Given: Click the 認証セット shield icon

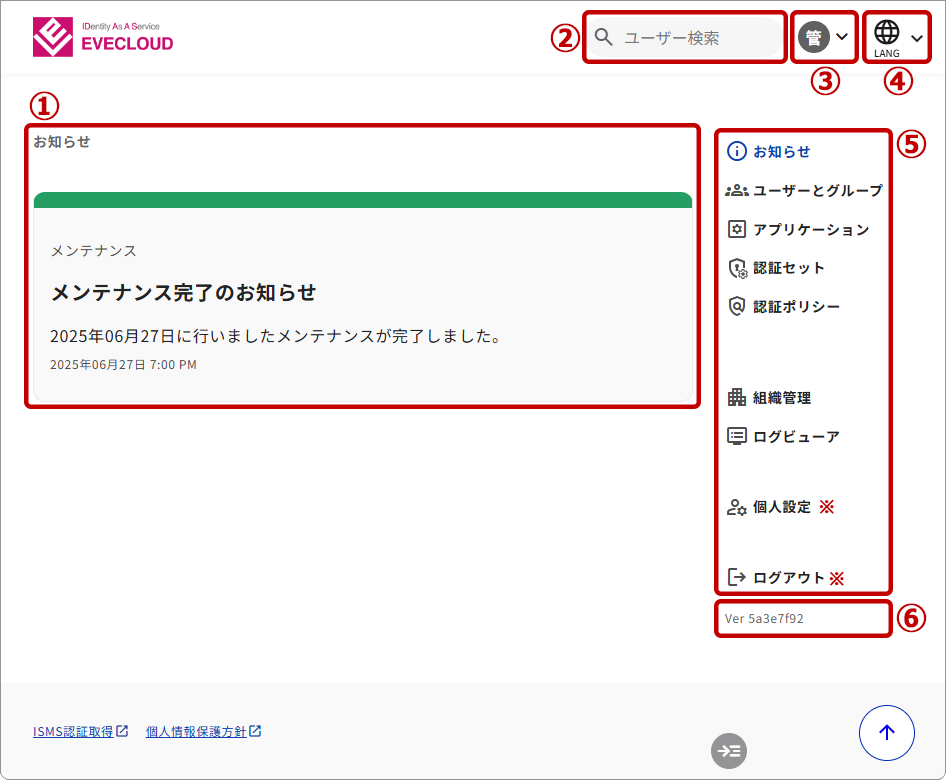Looking at the screenshot, I should [x=737, y=268].
